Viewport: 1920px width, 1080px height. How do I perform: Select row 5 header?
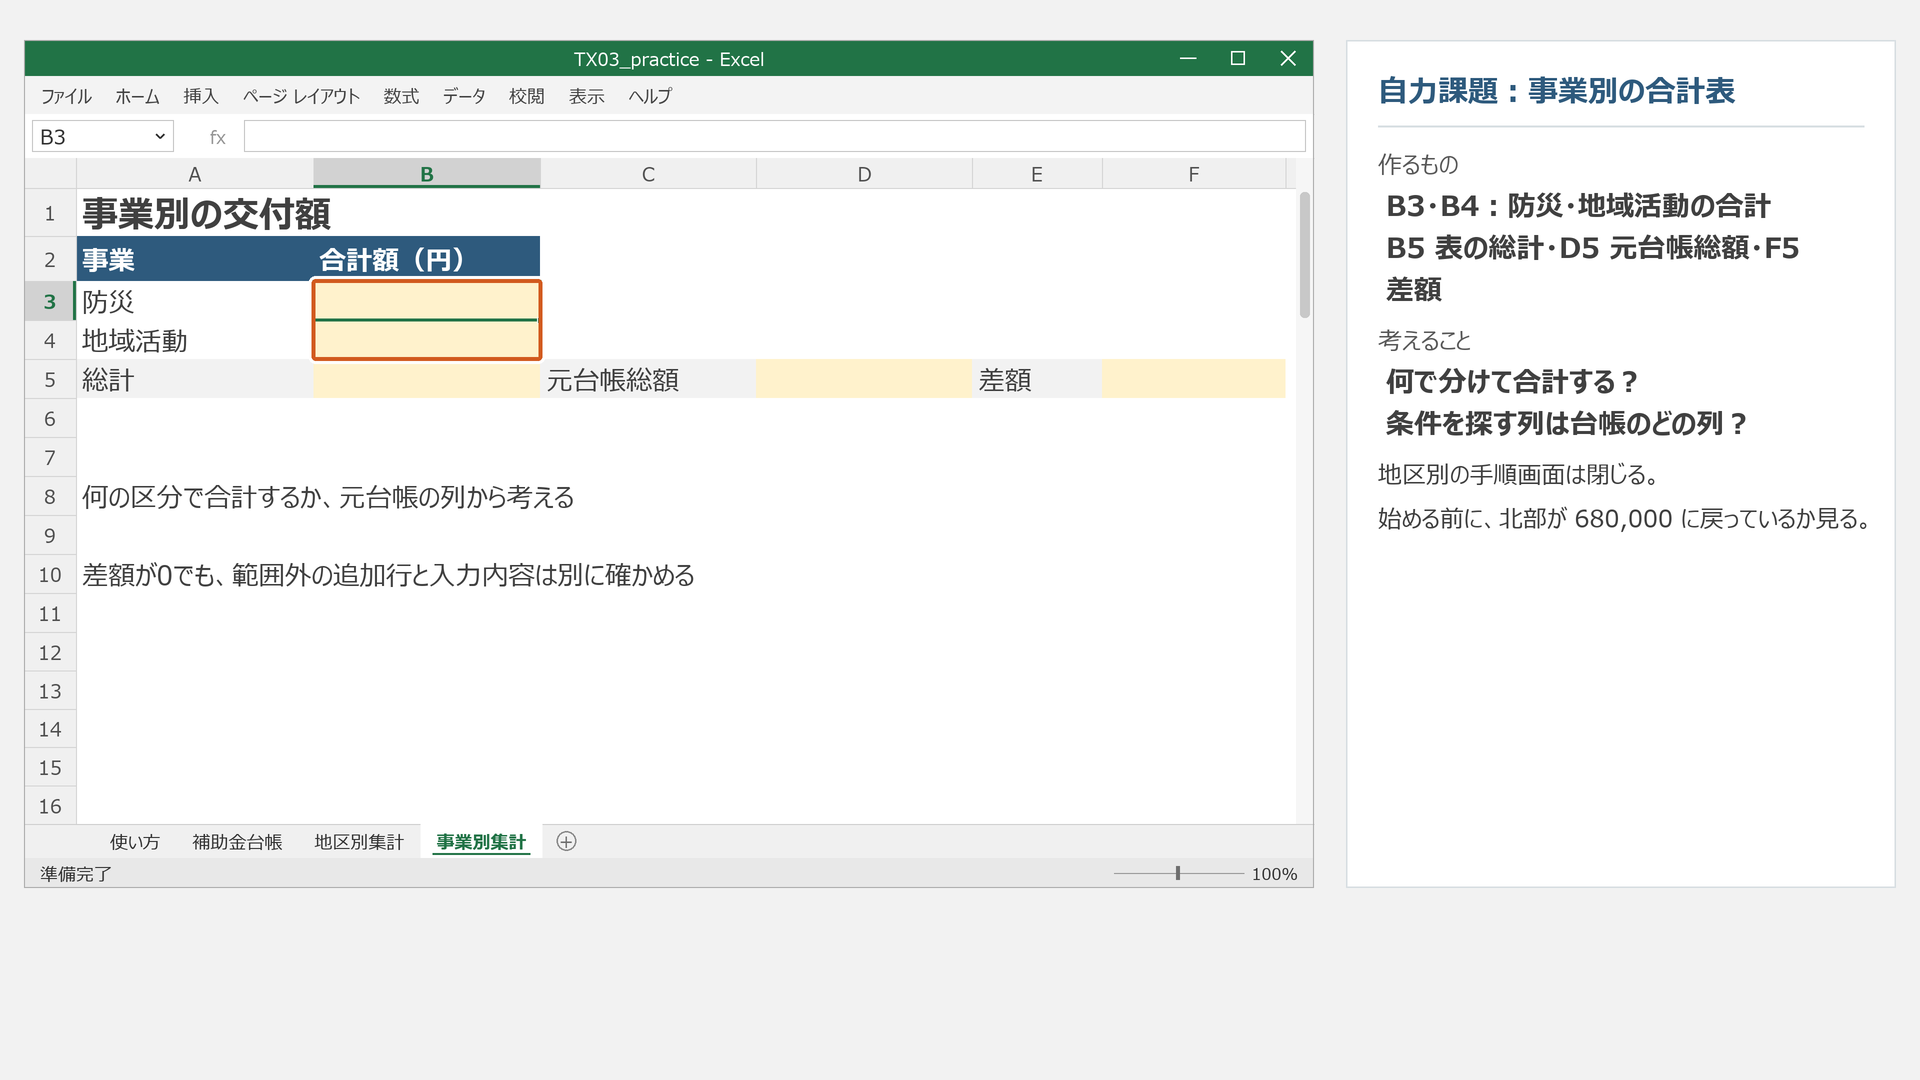tap(50, 380)
